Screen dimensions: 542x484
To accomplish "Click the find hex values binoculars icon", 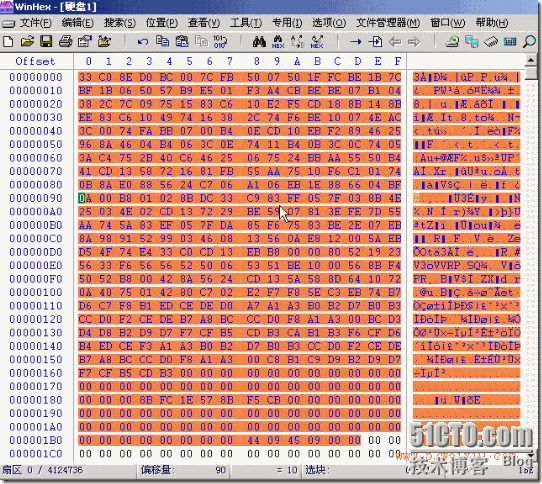I will (x=278, y=41).
